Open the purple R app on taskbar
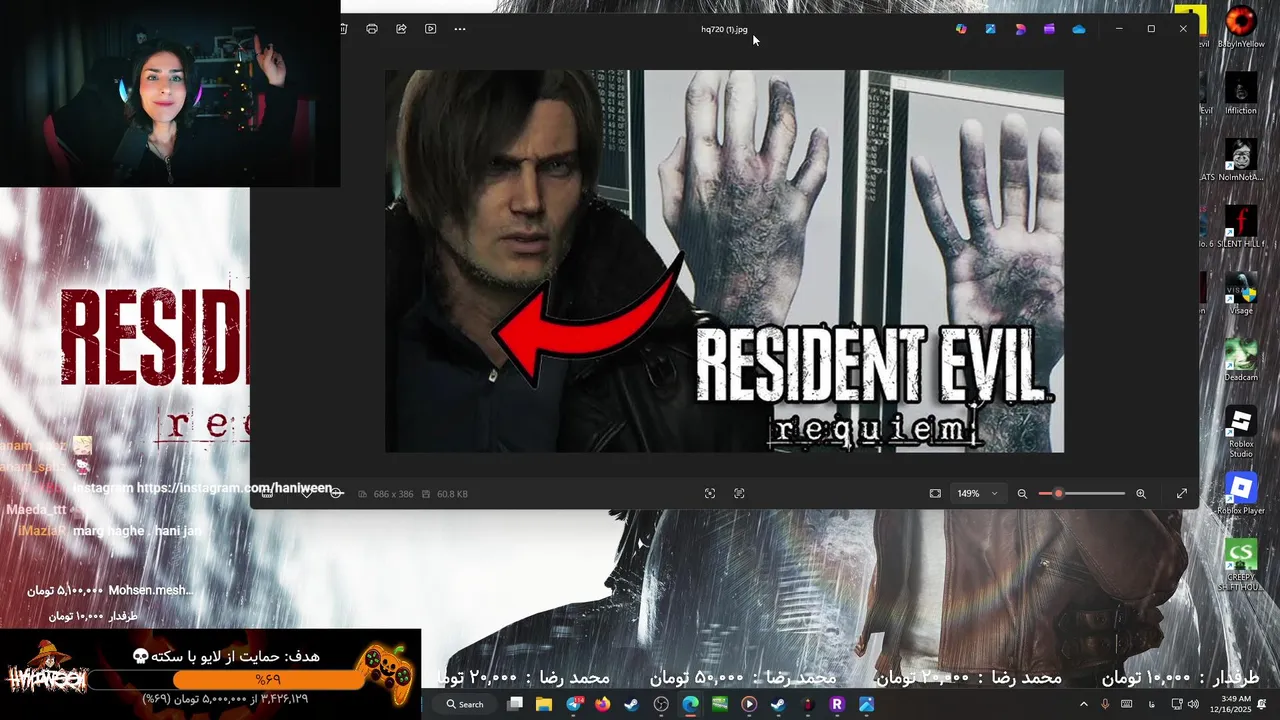The height and width of the screenshot is (720, 1280). click(837, 704)
